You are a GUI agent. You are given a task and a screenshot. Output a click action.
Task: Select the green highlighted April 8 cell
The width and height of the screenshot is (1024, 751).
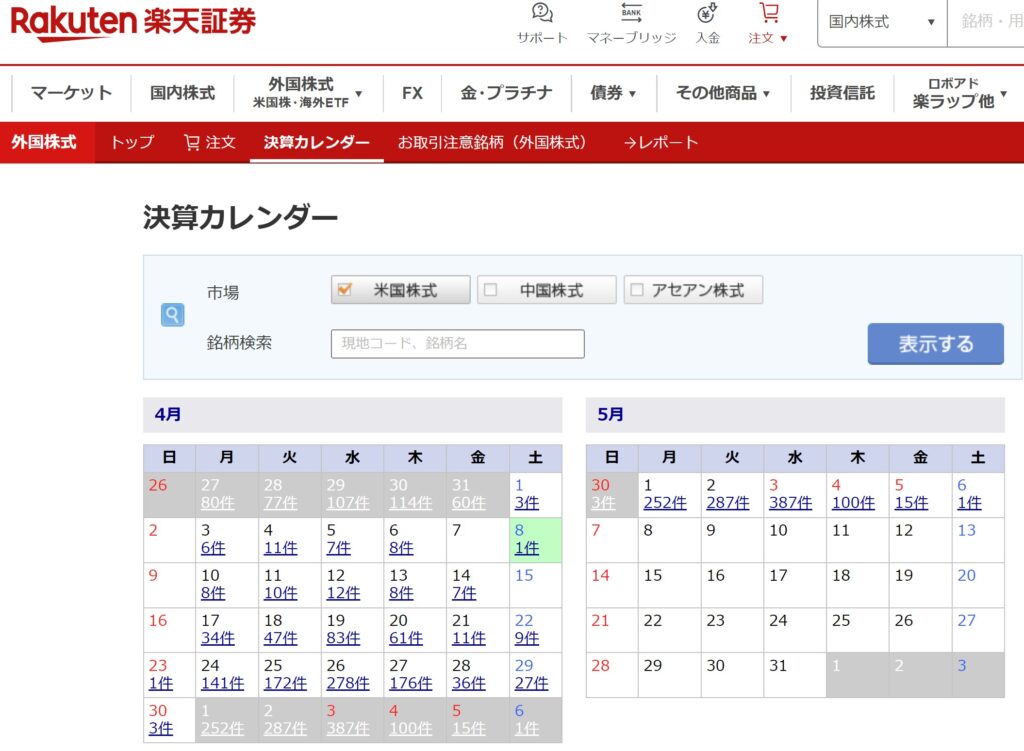535,540
